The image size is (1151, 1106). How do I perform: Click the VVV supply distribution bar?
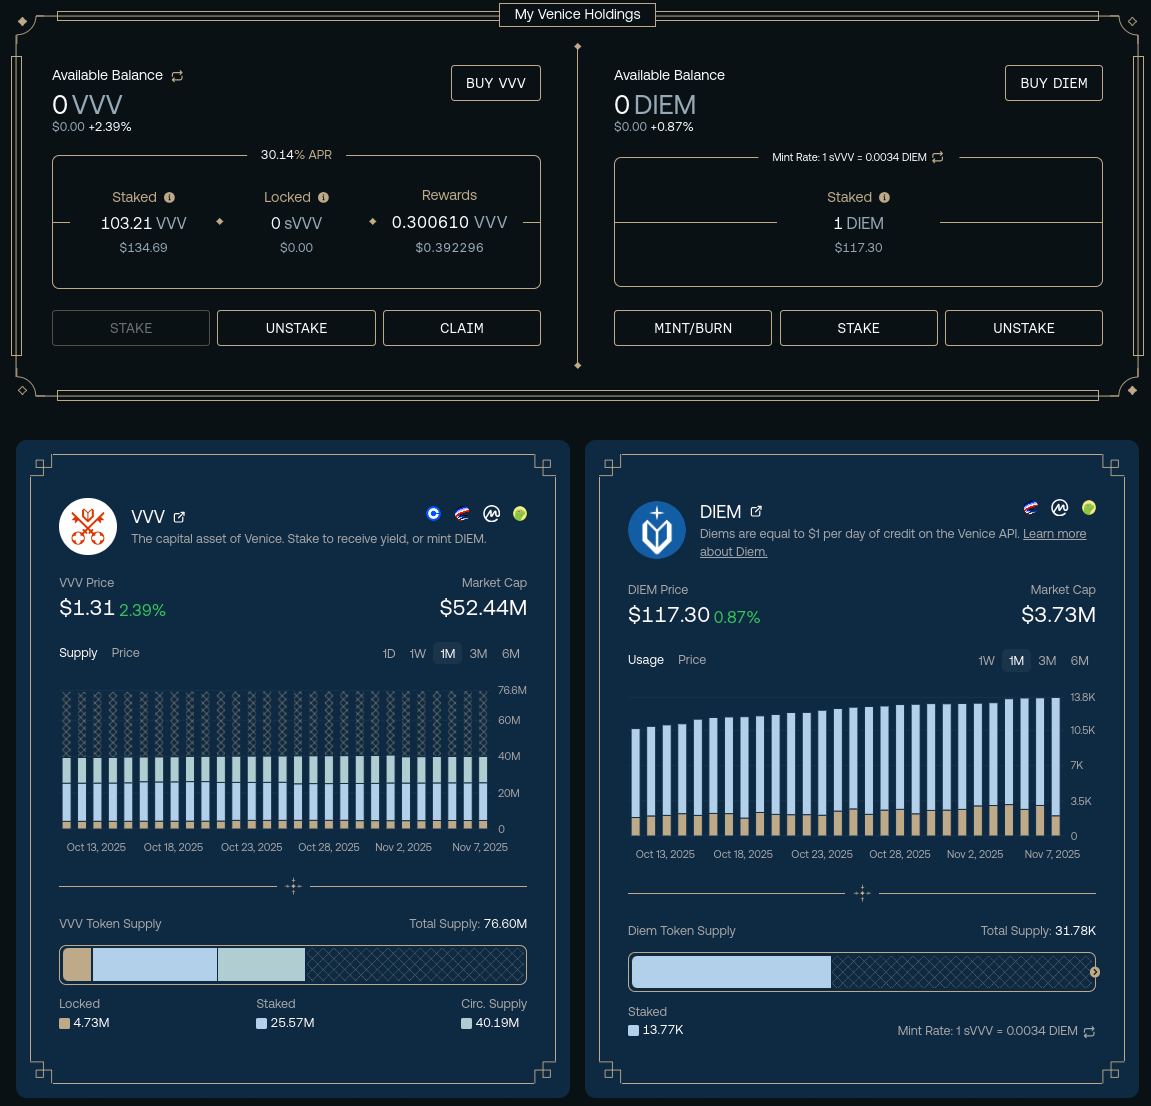293,964
